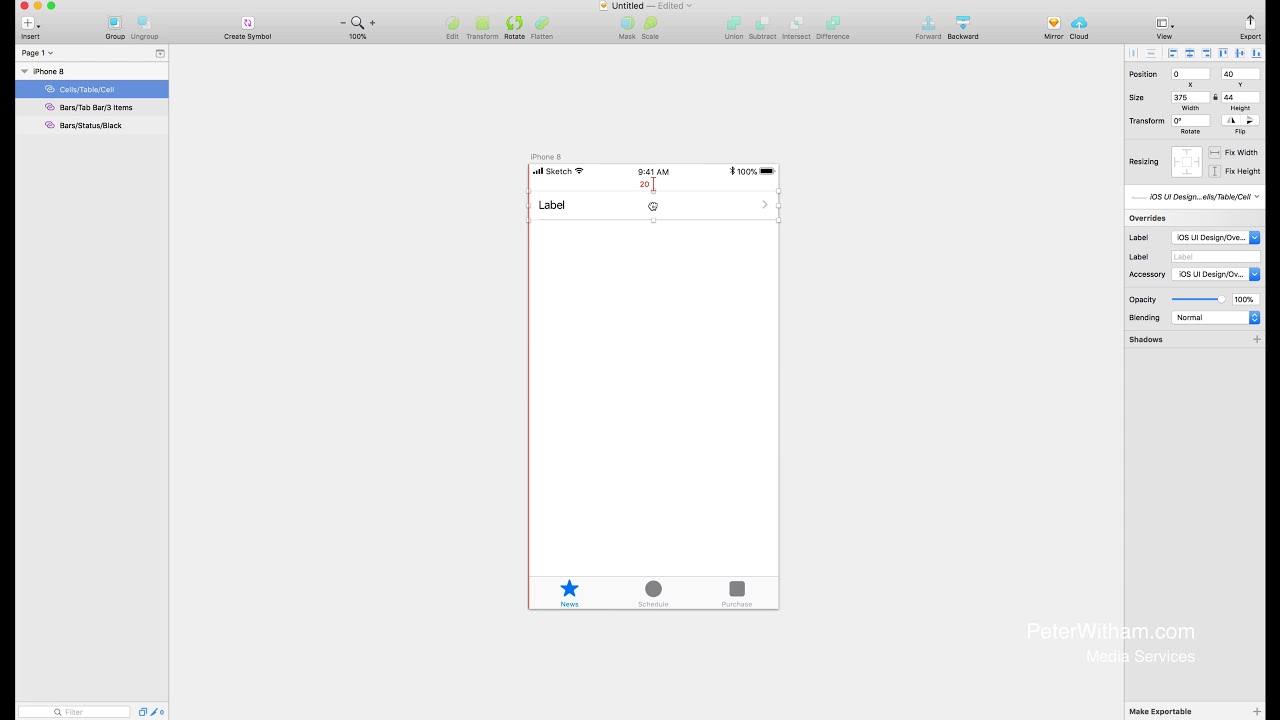The width and height of the screenshot is (1280, 720).
Task: Click the opacity percentage field
Action: pos(1244,299)
